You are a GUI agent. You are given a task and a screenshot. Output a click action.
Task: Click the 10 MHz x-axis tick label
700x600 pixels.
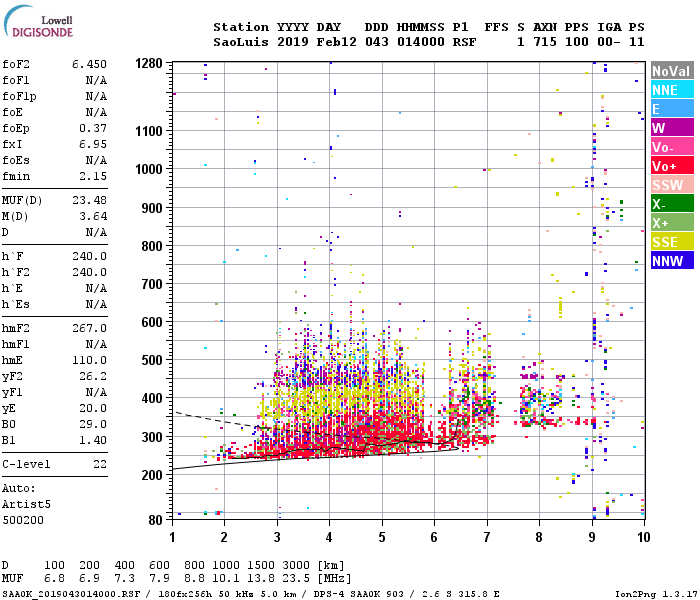(x=643, y=537)
